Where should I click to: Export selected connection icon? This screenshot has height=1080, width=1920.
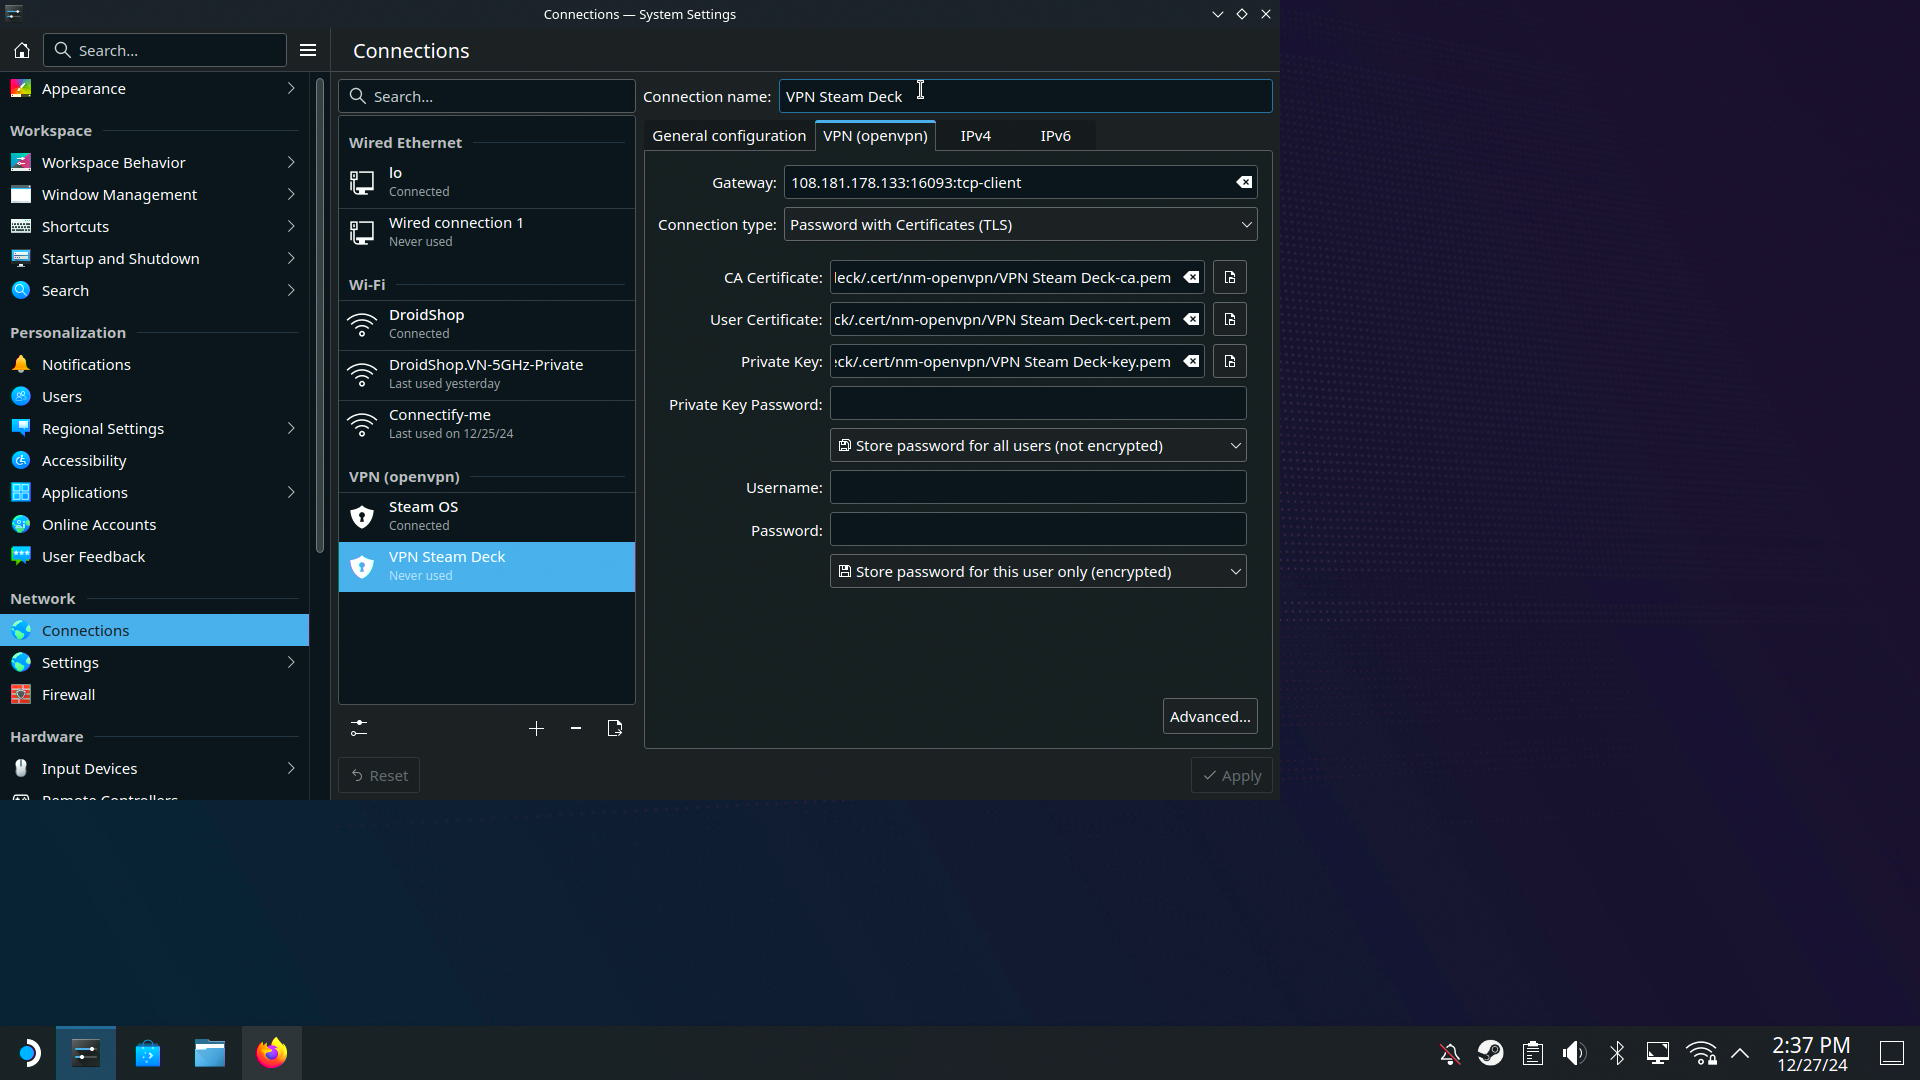pos(615,728)
